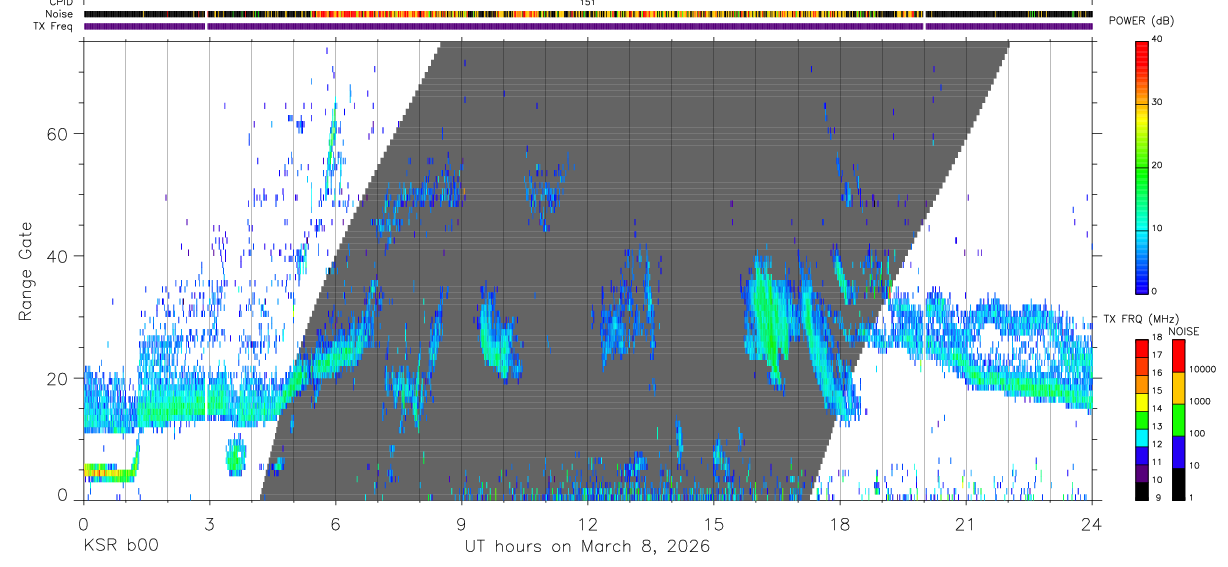
Task: Select the noise color strip above the plot
Action: pos(588,15)
